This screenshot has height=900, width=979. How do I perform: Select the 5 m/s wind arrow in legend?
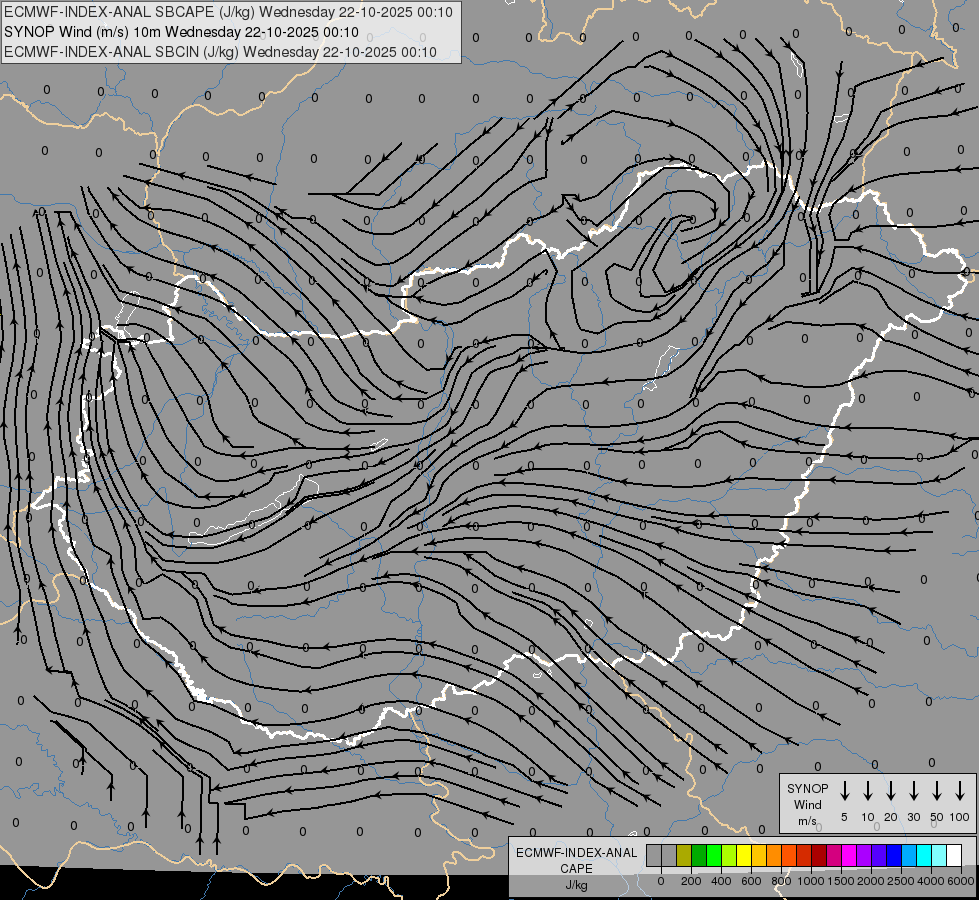click(x=844, y=791)
